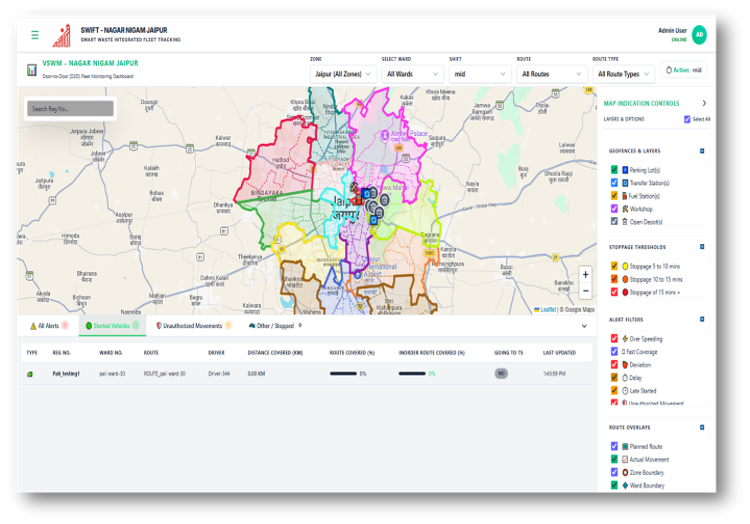Click the Workshop tools icon
The width and height of the screenshot is (750, 524).
point(625,208)
